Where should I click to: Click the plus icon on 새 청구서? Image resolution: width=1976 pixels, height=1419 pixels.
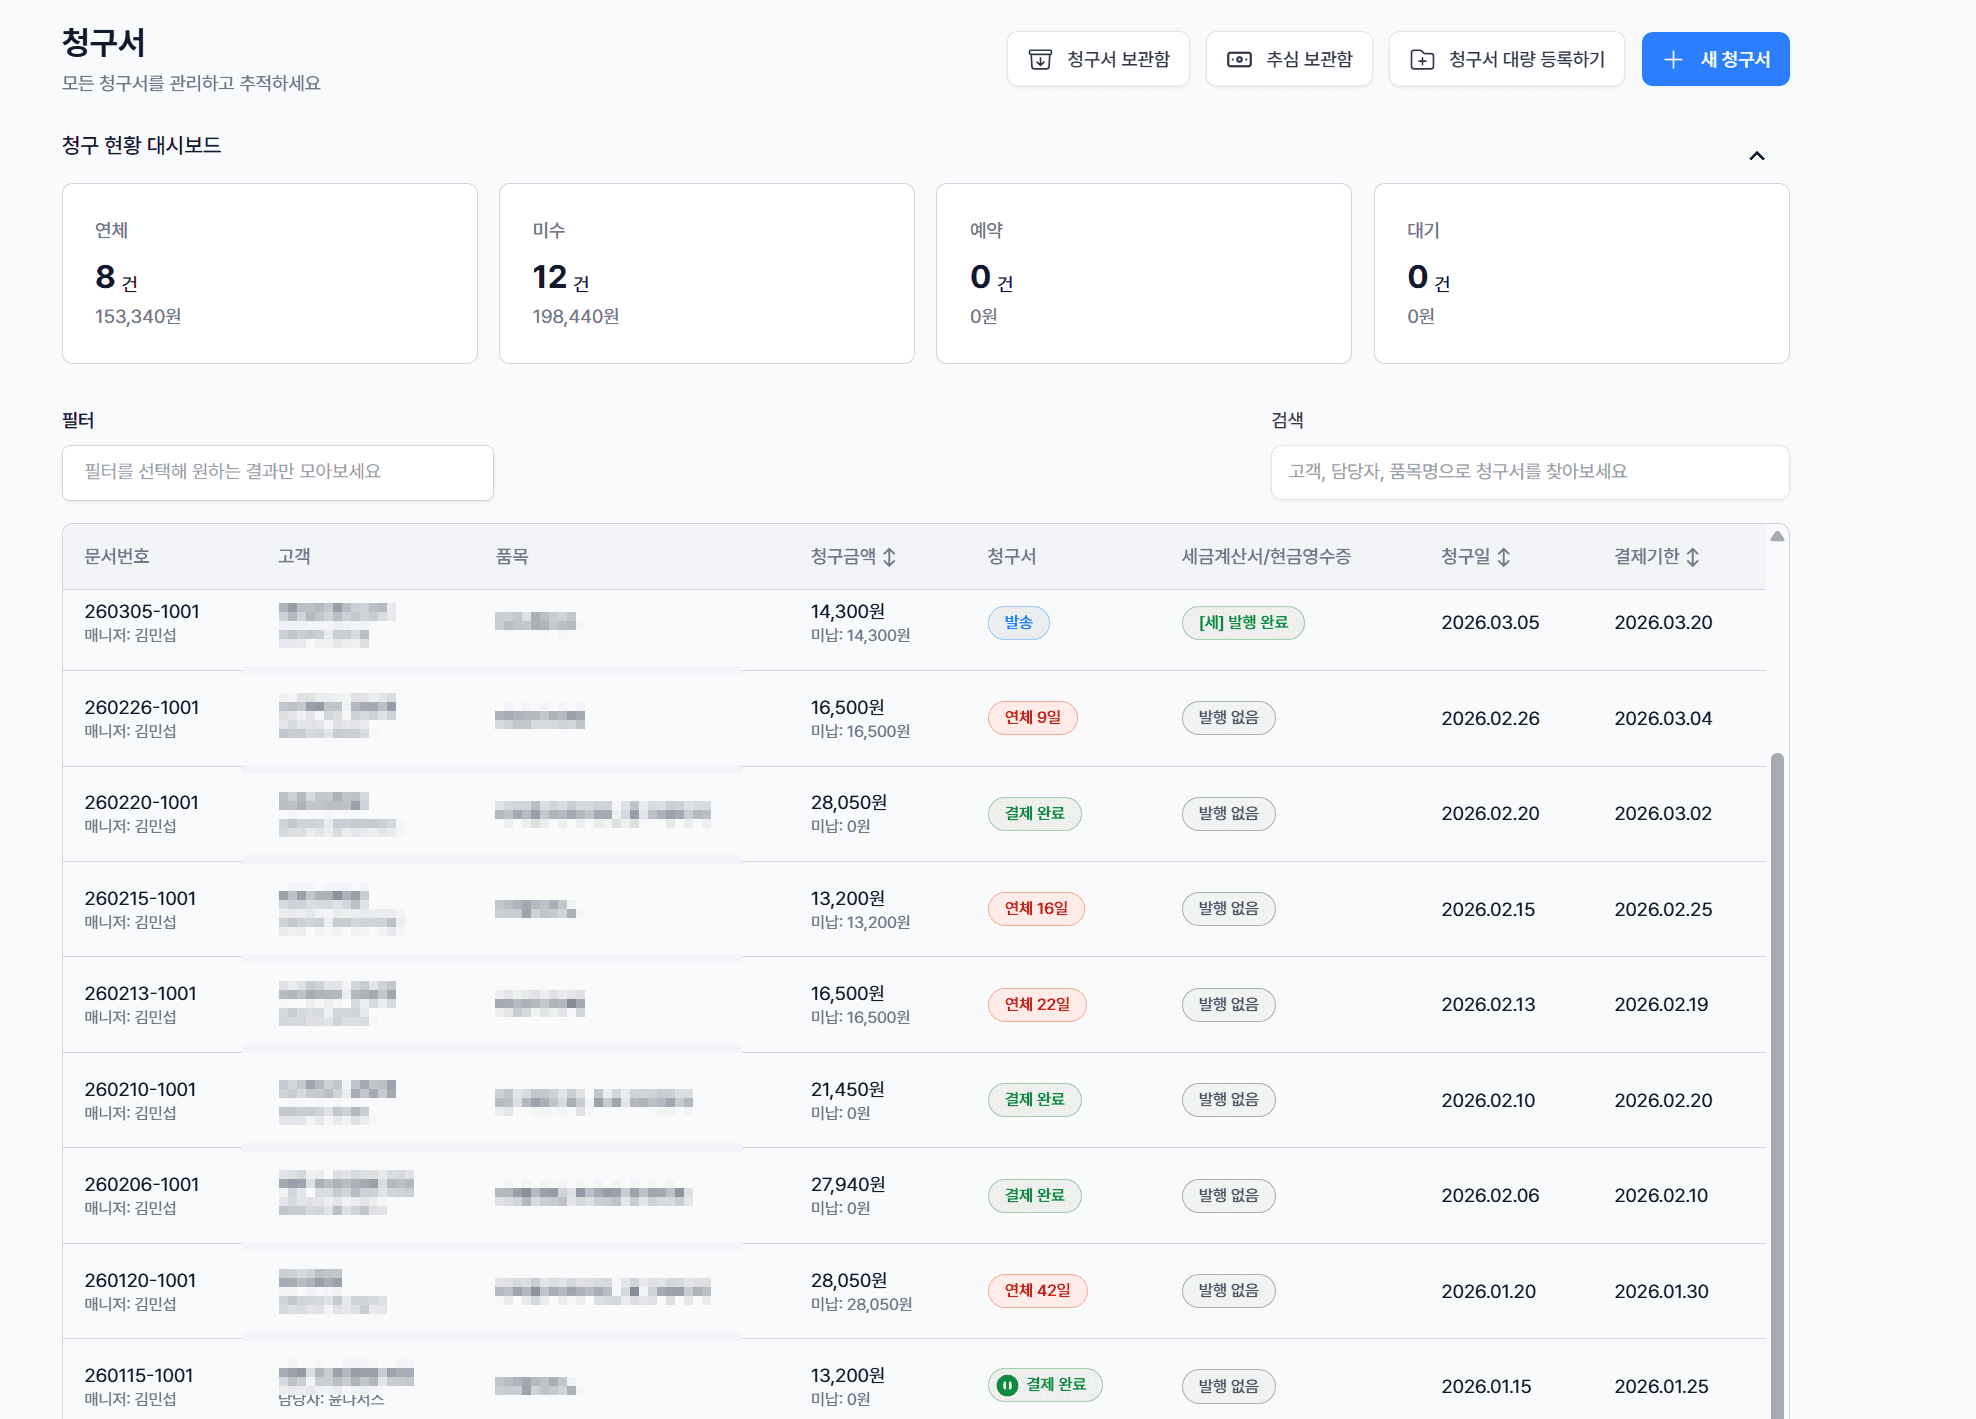pos(1673,60)
